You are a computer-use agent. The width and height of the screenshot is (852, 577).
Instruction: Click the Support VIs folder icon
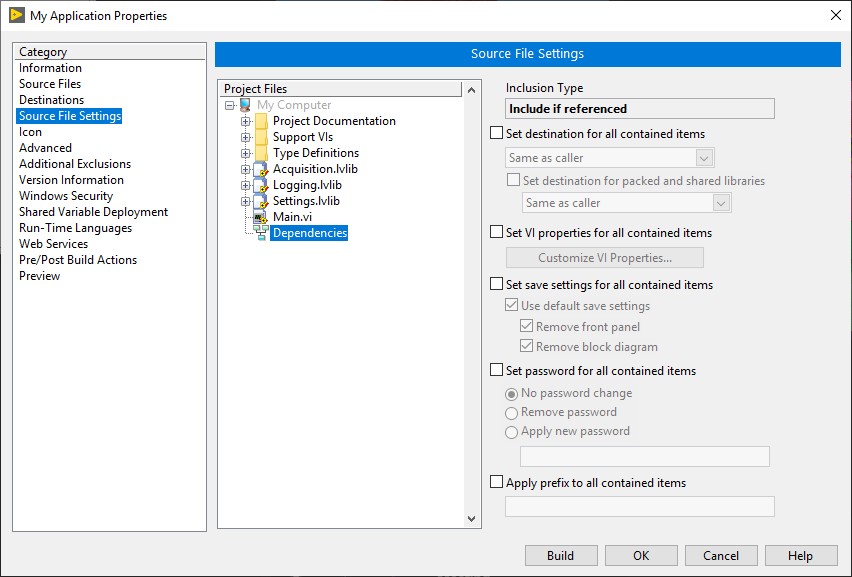point(261,137)
